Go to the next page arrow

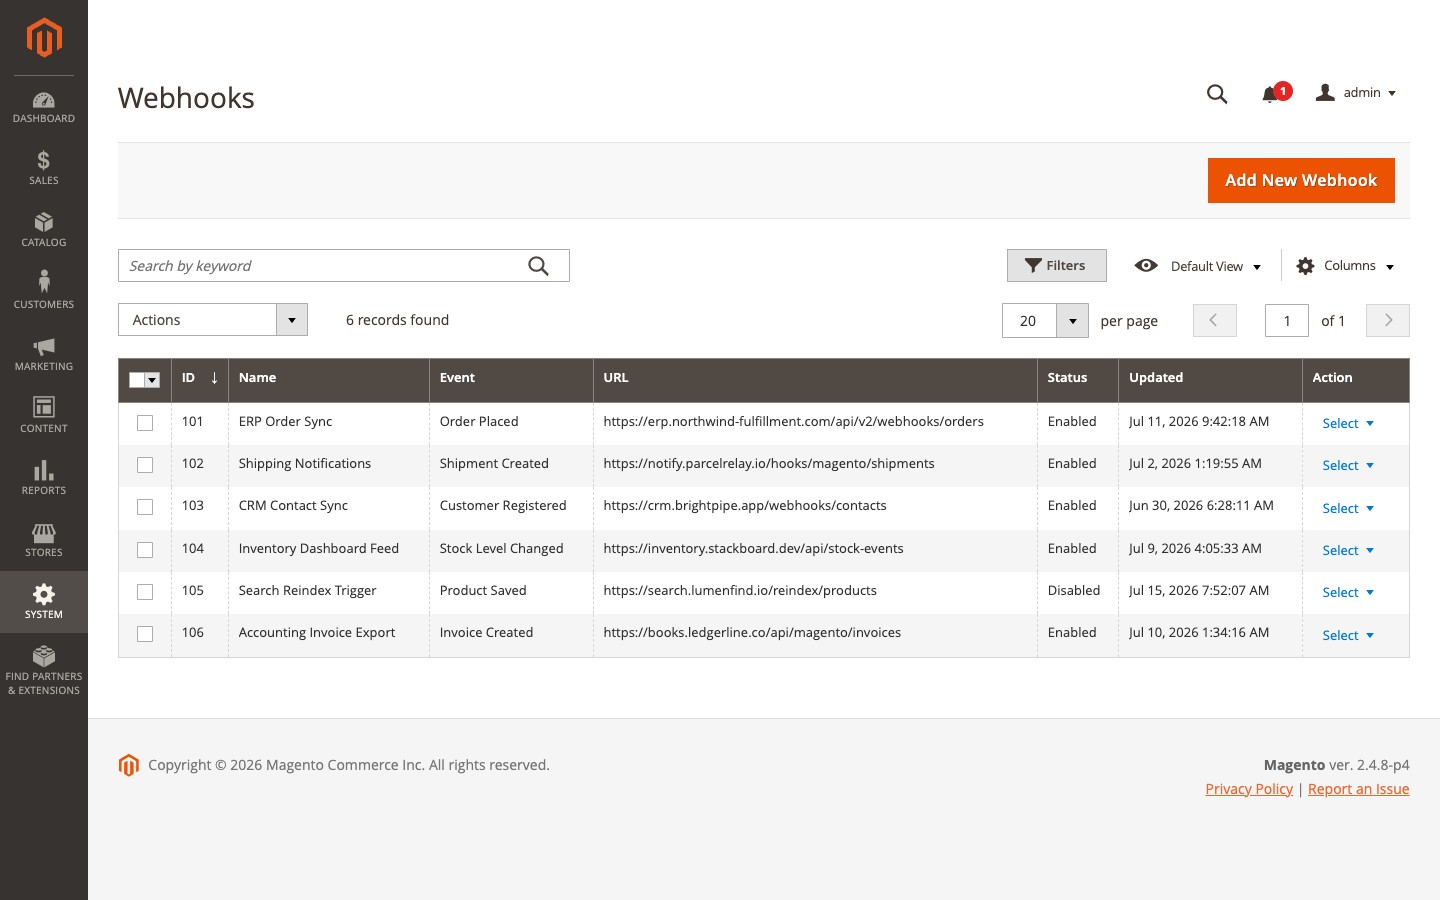coord(1388,320)
